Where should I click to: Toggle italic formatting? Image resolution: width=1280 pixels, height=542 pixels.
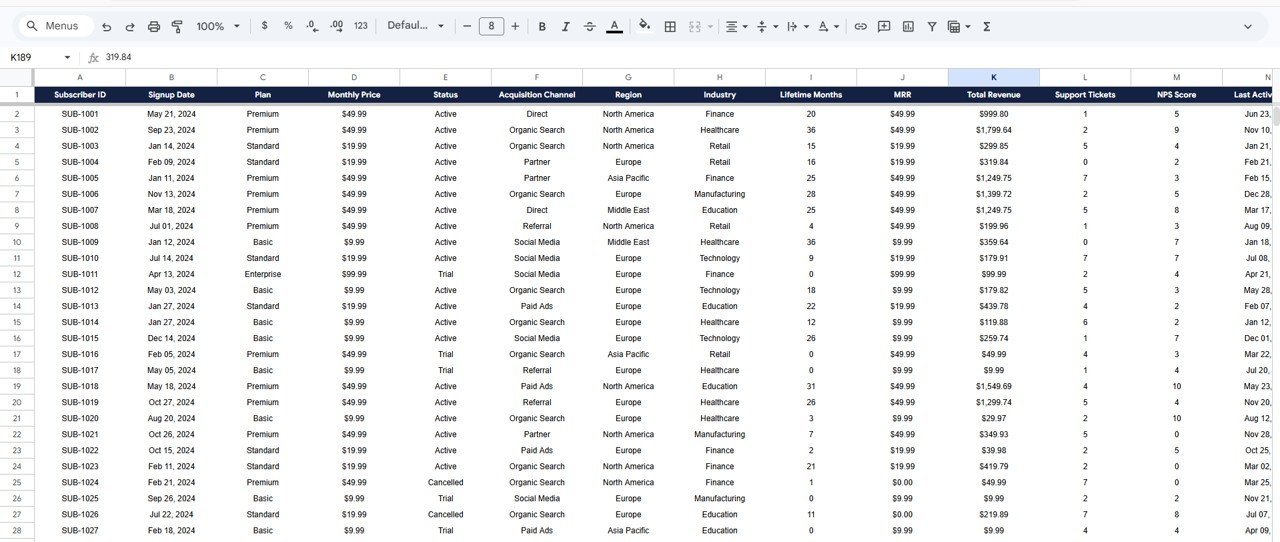pos(566,26)
